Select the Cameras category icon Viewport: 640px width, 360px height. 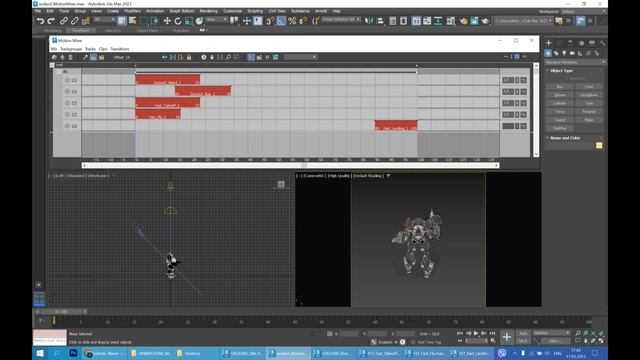572,53
